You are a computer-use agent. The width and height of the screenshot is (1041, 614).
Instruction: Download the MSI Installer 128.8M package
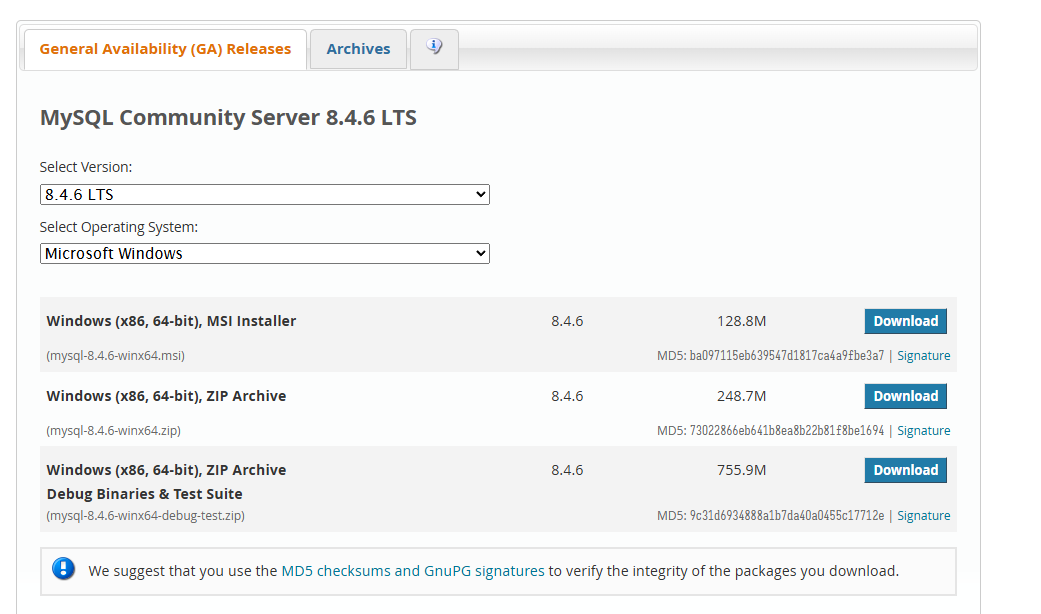coord(906,321)
